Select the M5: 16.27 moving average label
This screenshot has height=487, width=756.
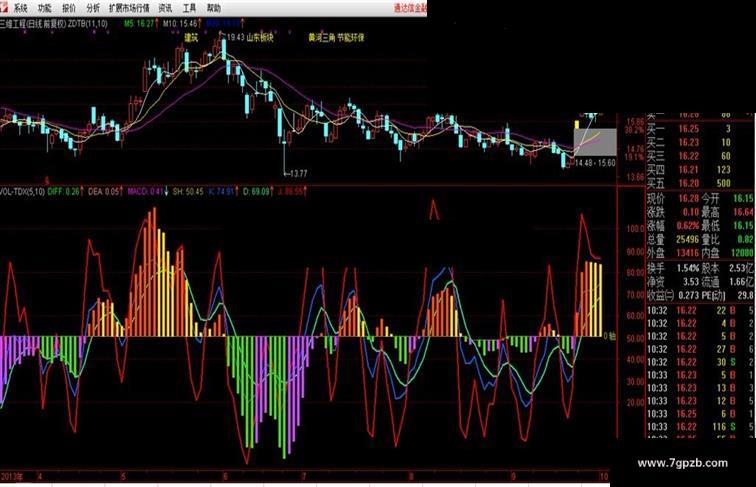click(139, 23)
